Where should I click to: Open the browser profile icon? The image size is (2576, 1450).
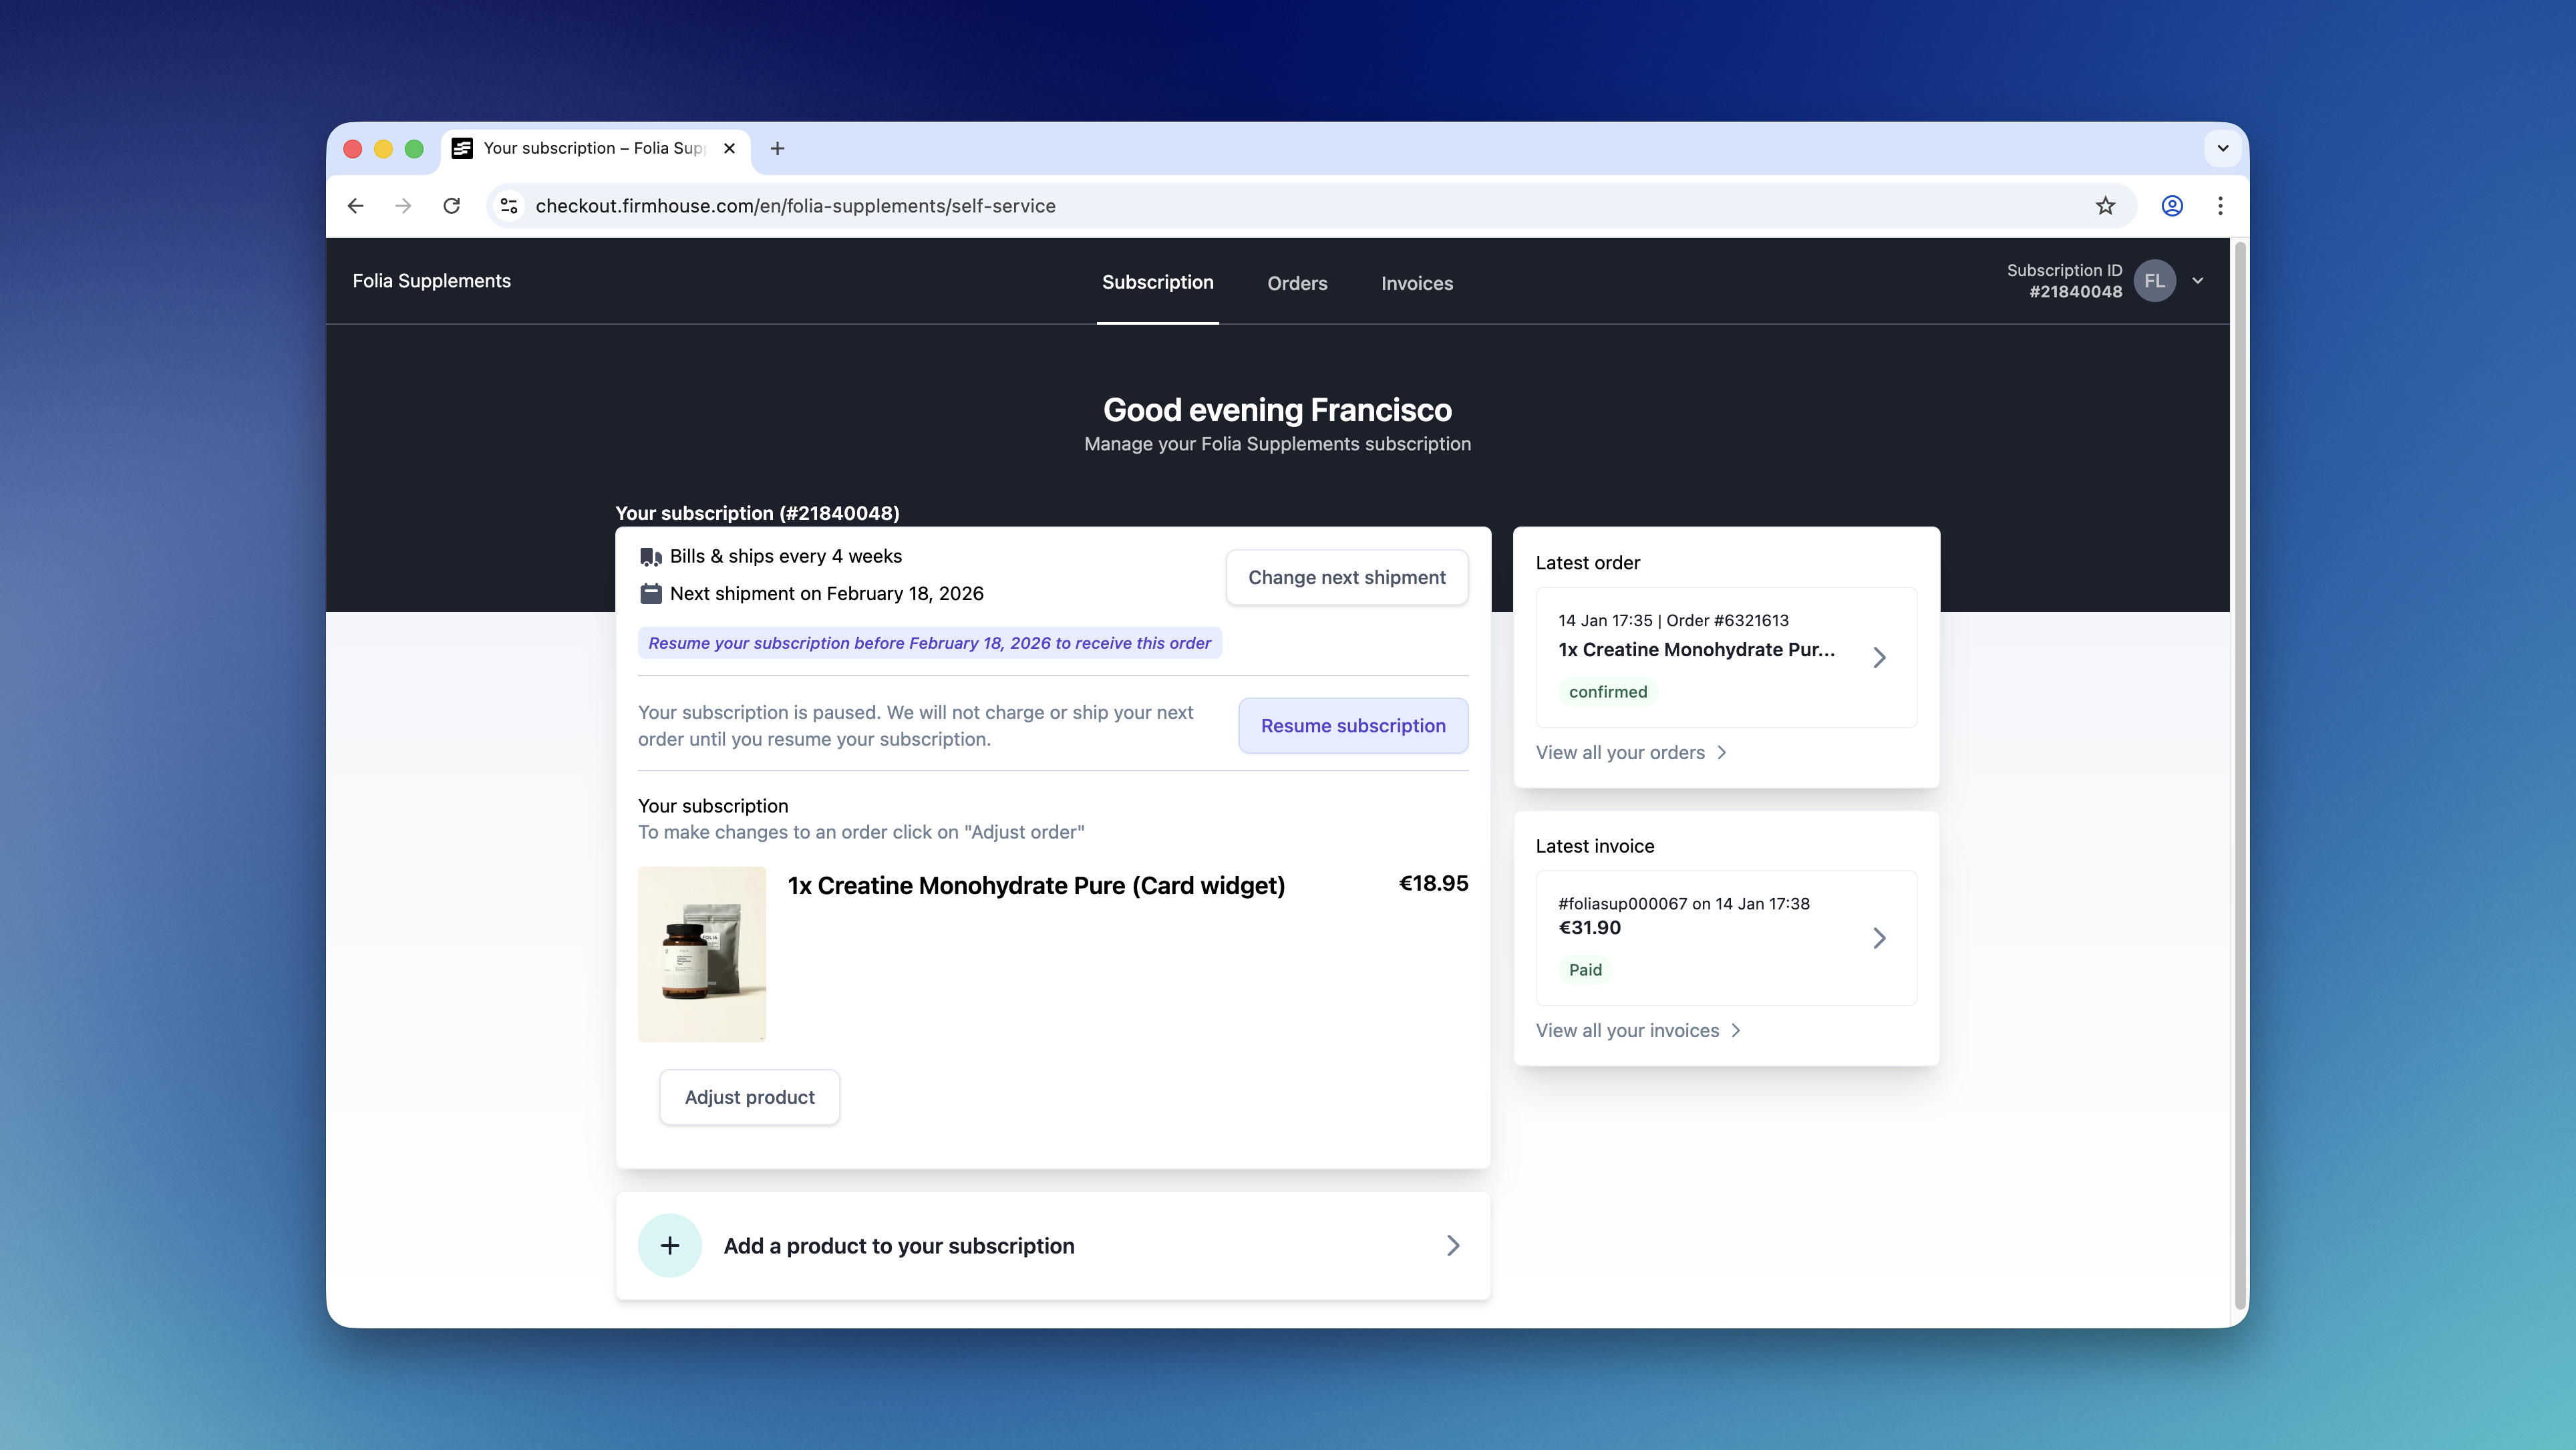[x=2171, y=206]
